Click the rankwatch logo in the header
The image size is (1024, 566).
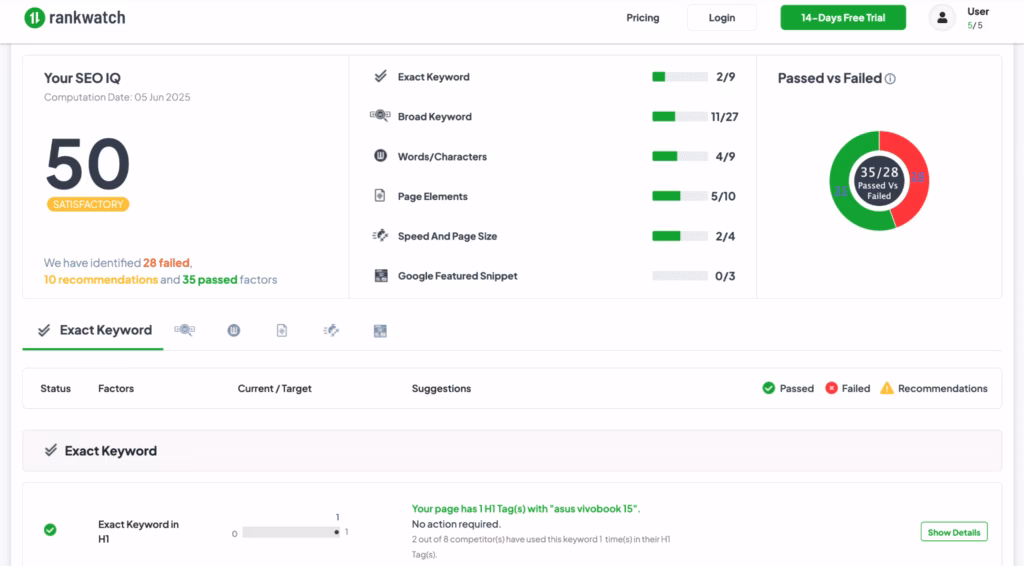75,17
